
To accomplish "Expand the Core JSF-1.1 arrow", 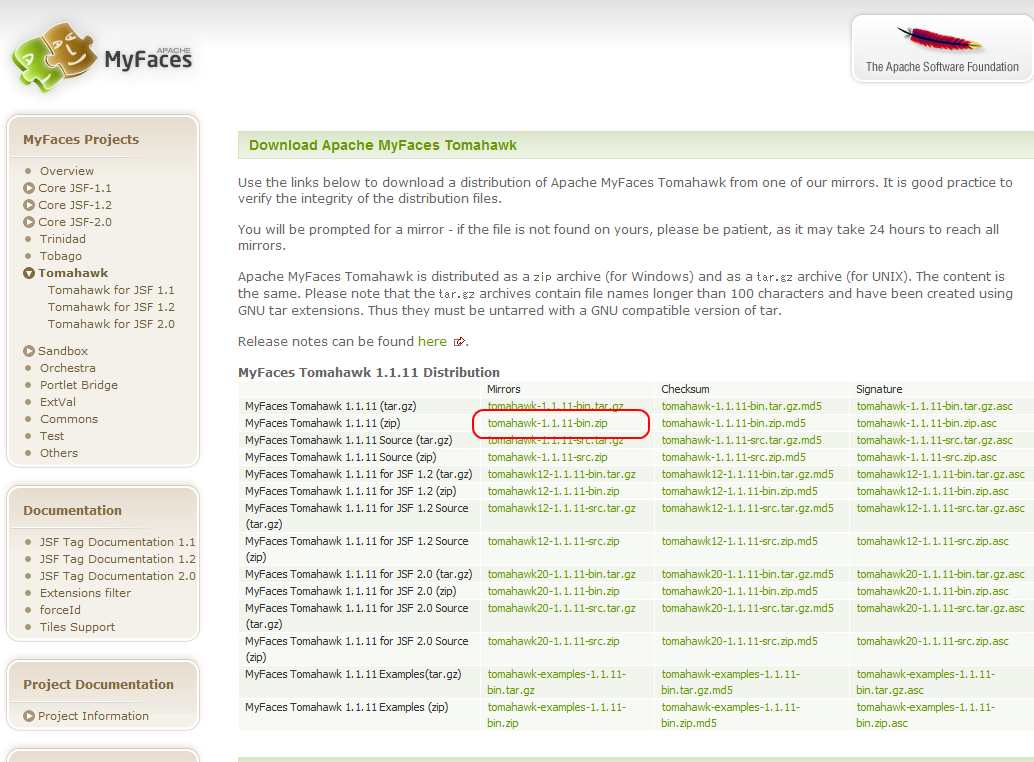I will [x=29, y=188].
